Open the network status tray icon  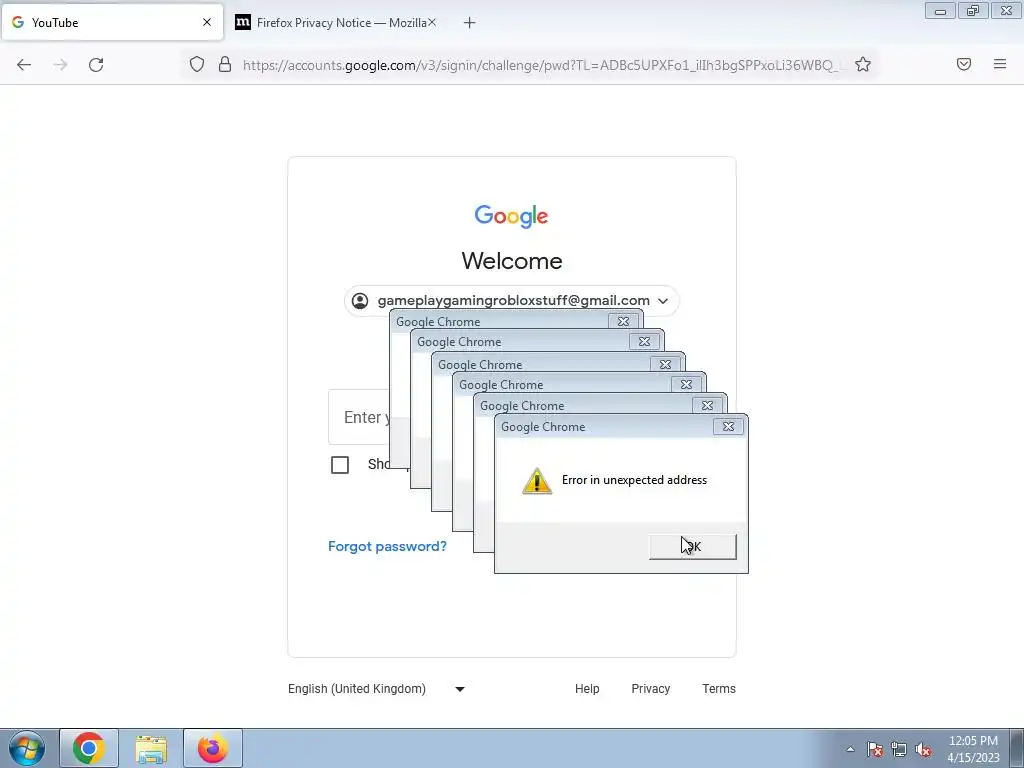click(x=899, y=749)
